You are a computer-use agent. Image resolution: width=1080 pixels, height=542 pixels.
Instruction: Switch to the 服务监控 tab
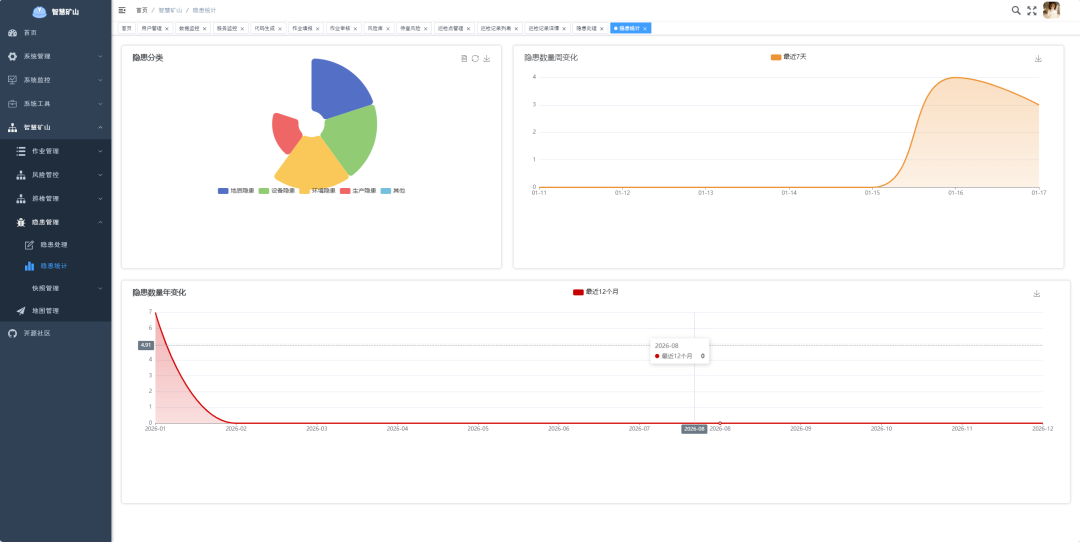coord(230,29)
